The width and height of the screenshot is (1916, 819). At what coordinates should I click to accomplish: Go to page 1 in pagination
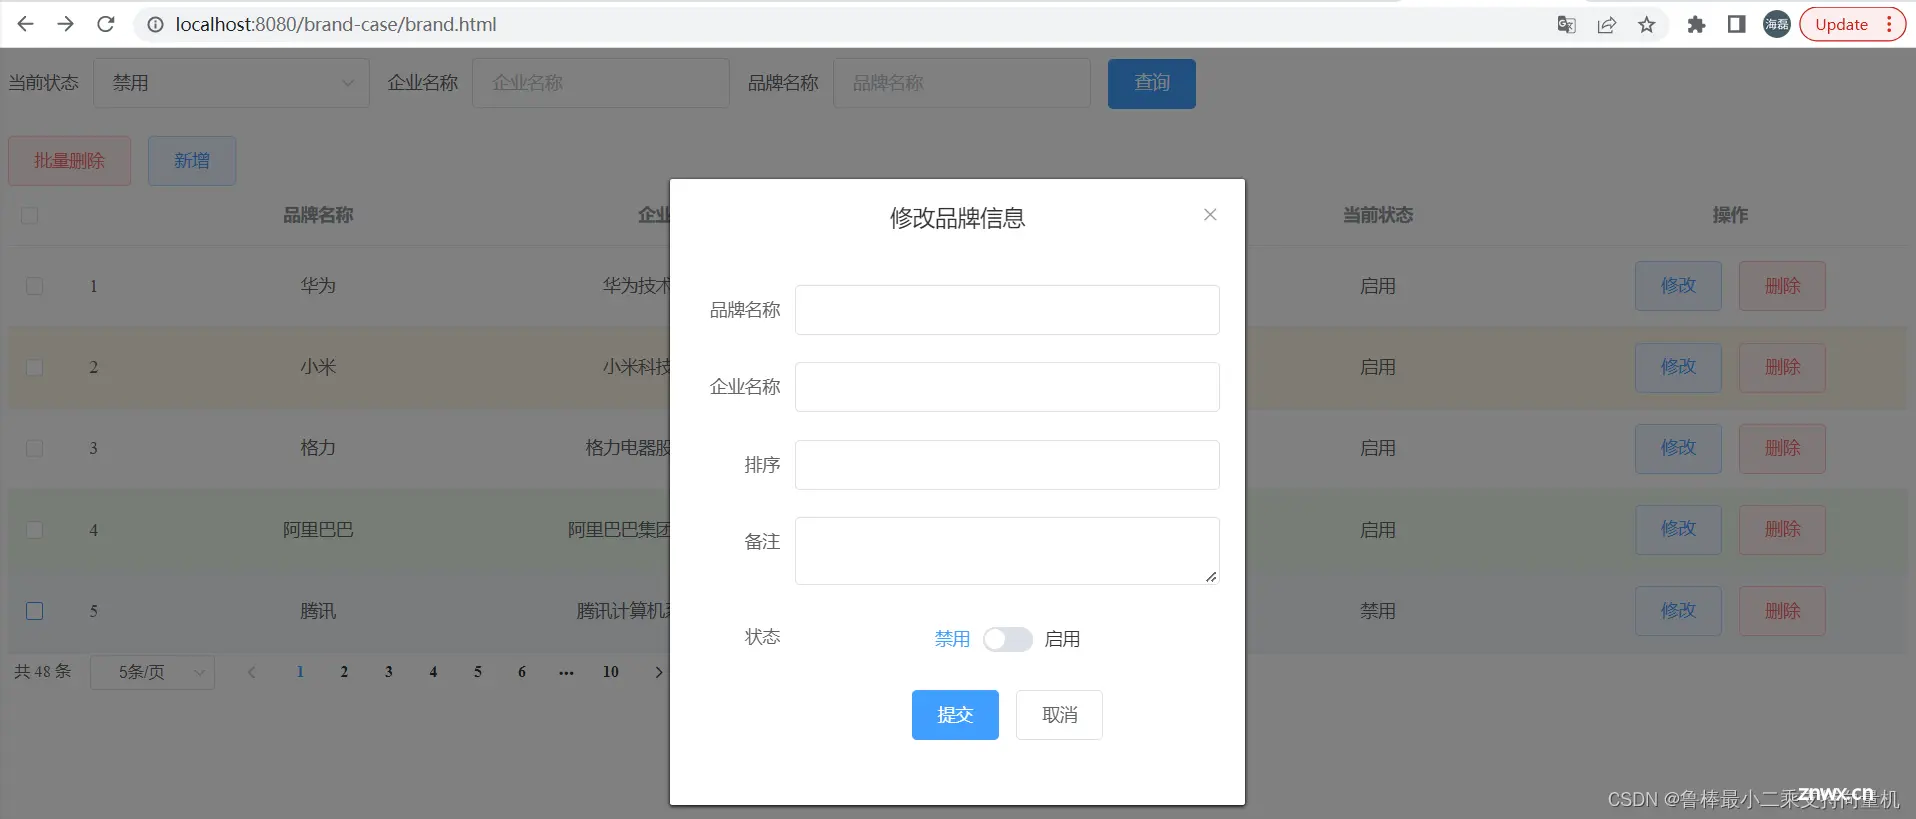[300, 672]
